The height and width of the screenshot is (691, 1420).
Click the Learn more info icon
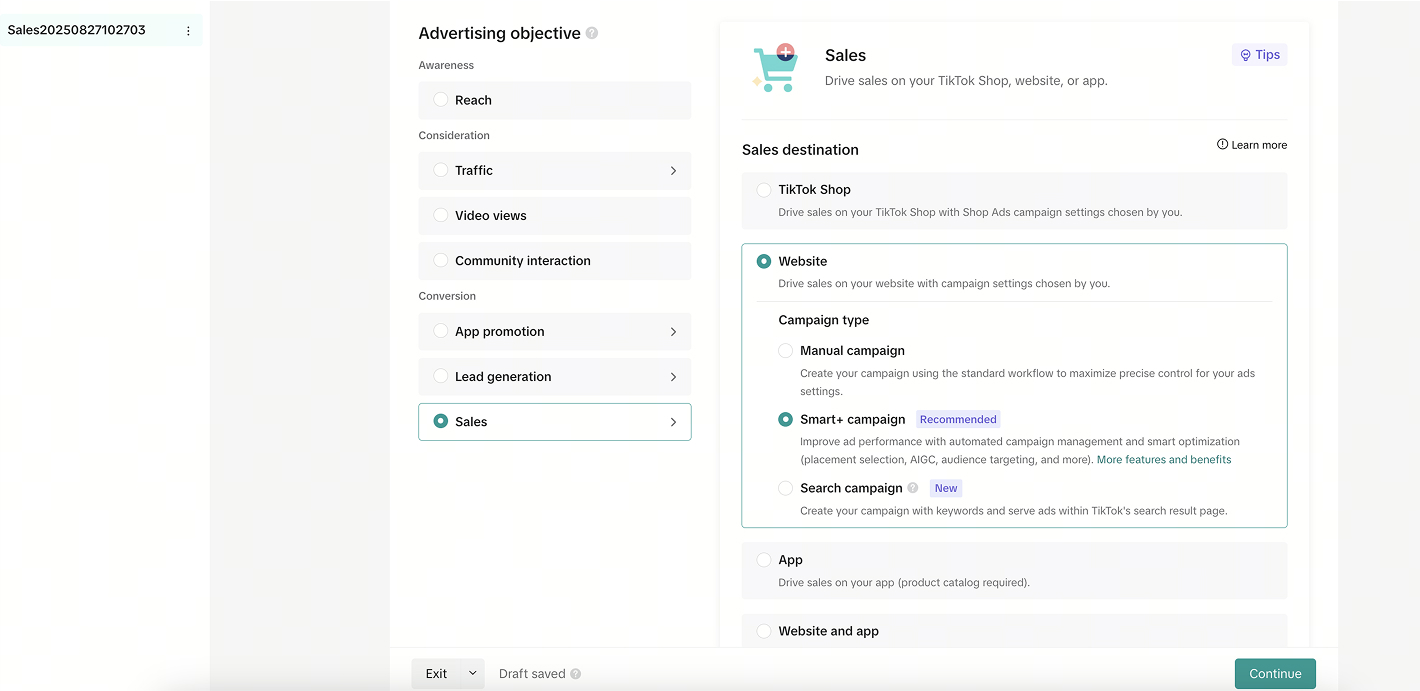click(x=1222, y=145)
